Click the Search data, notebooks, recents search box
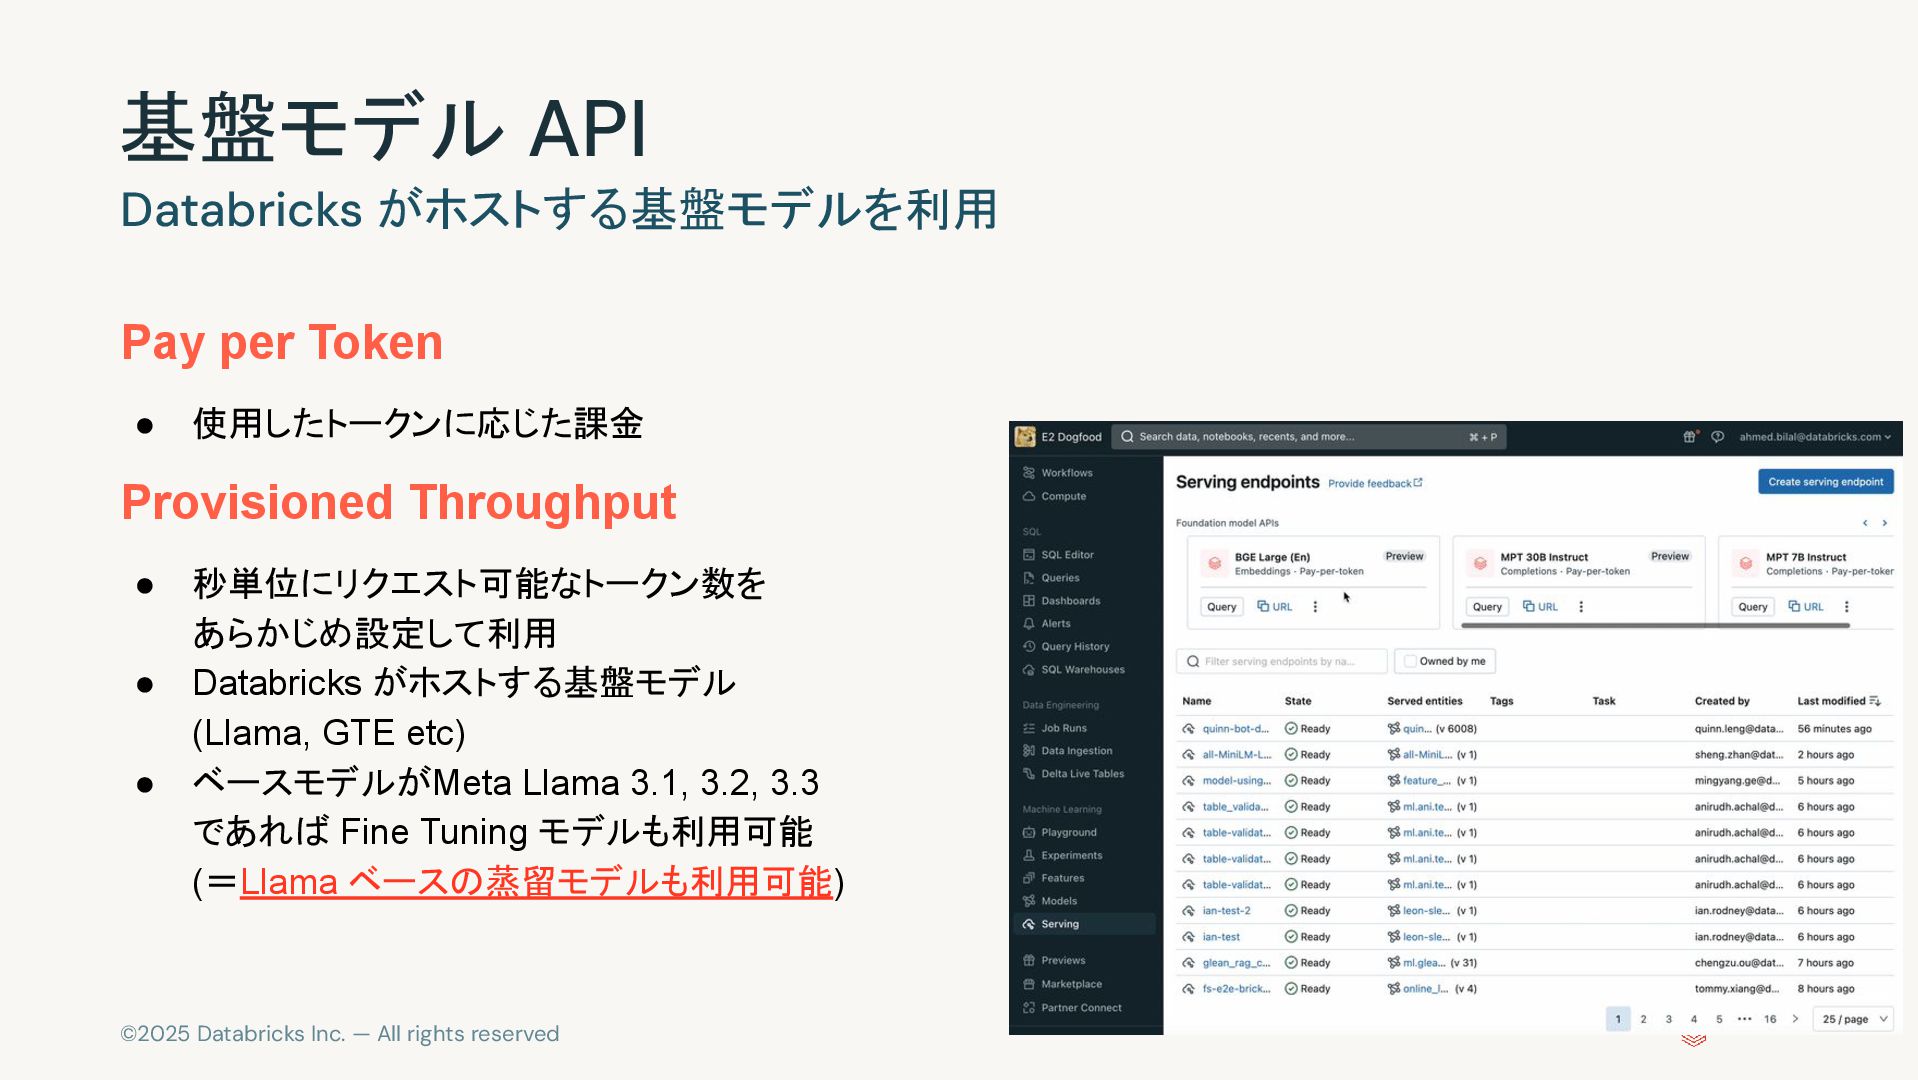The width and height of the screenshot is (1918, 1080). 1309,437
